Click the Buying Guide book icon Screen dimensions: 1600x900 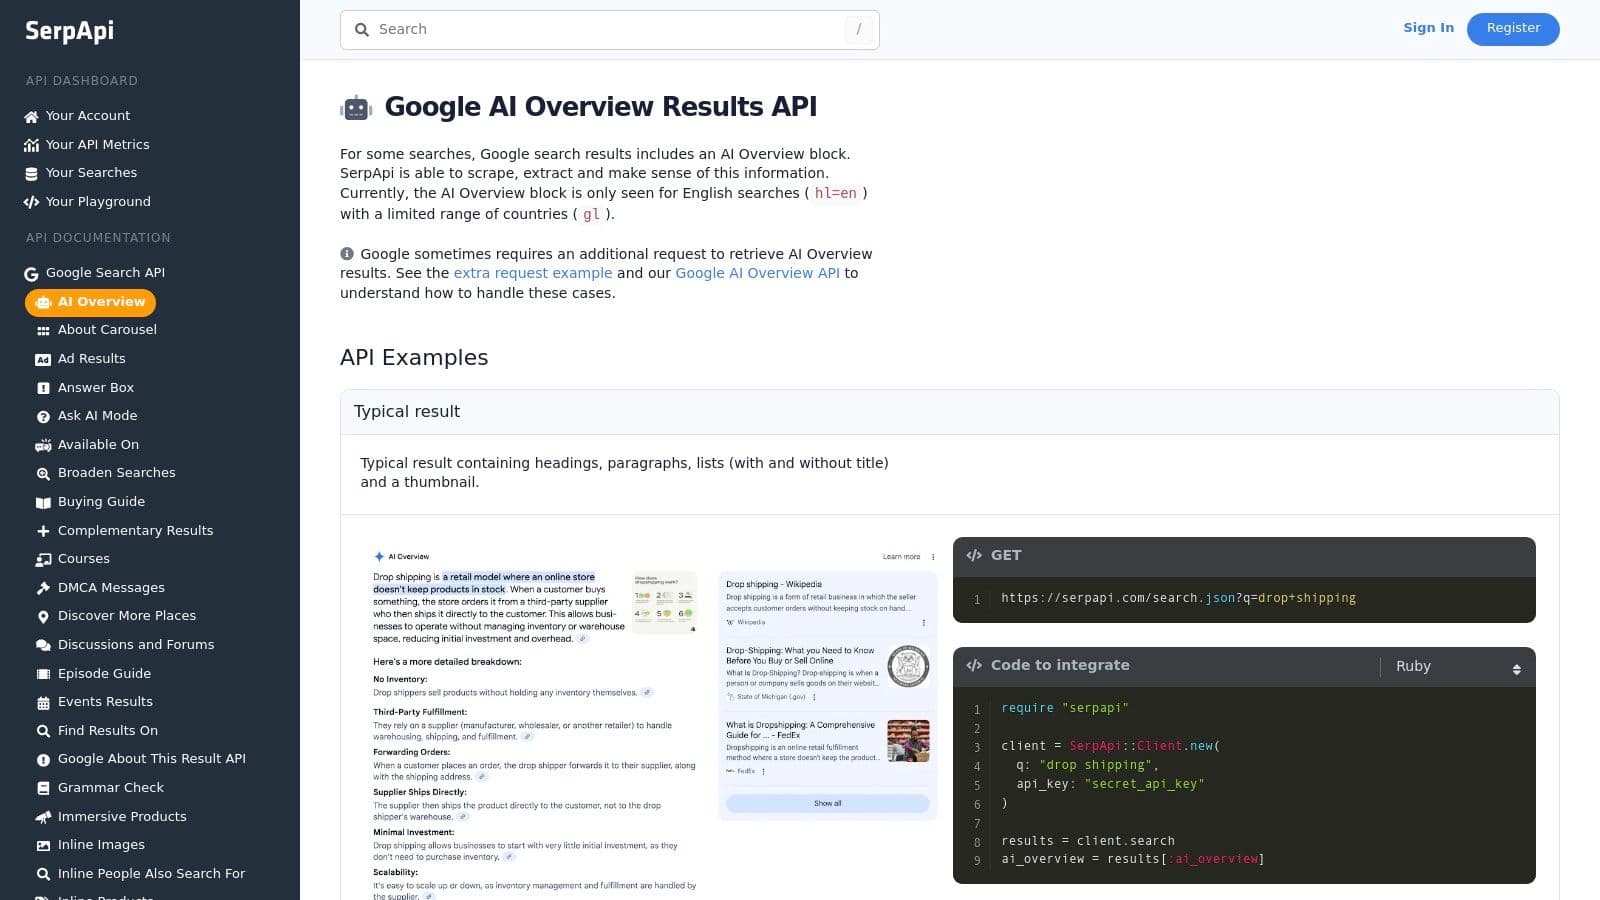tap(43, 502)
